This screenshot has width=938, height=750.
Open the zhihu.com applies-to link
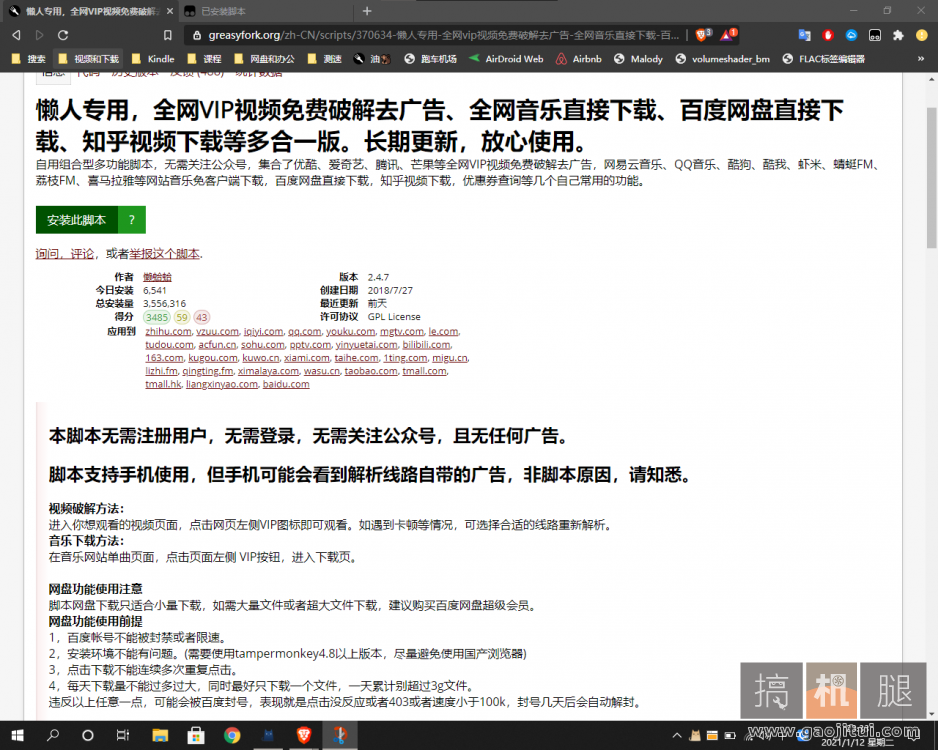[168, 331]
